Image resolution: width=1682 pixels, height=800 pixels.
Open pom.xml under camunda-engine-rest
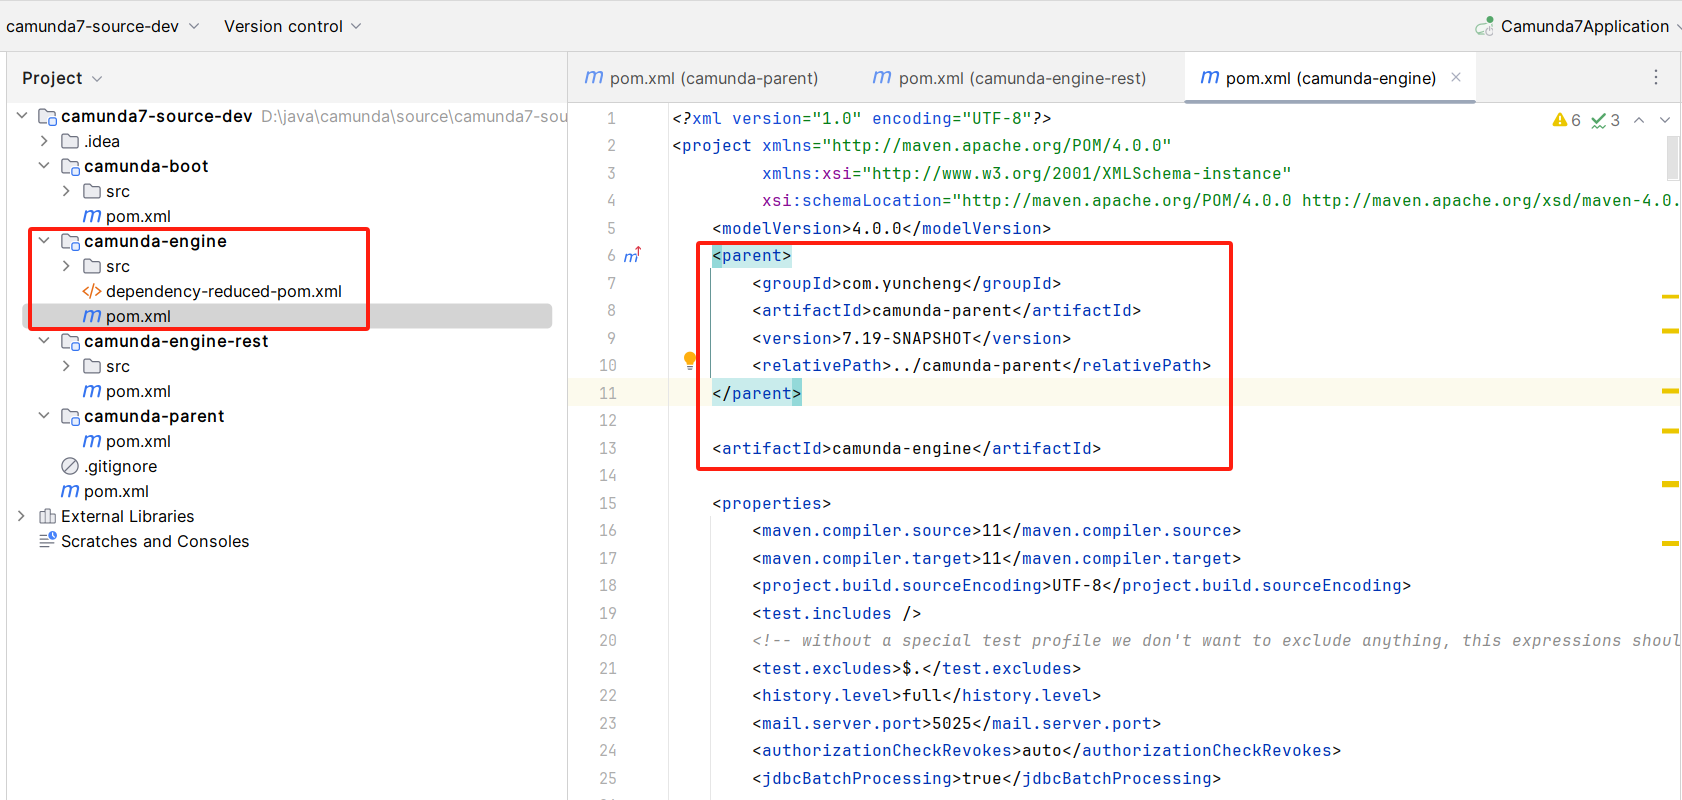(x=138, y=391)
